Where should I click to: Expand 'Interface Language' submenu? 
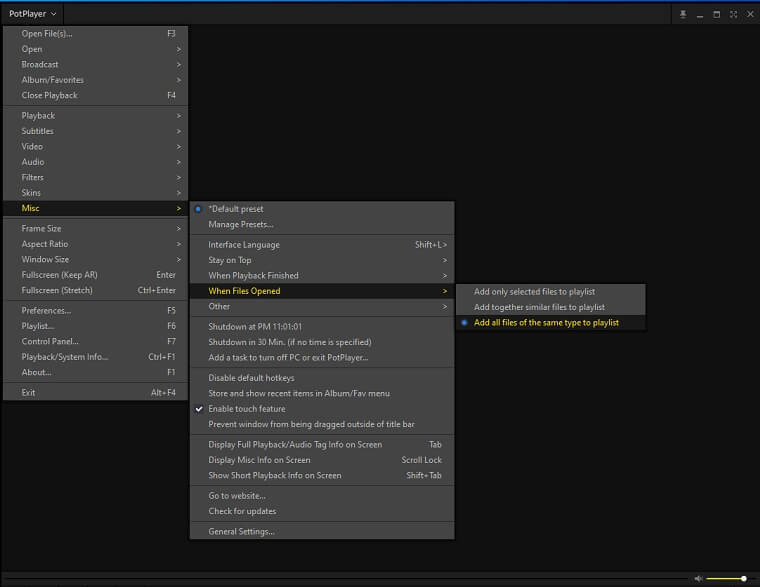tap(322, 245)
